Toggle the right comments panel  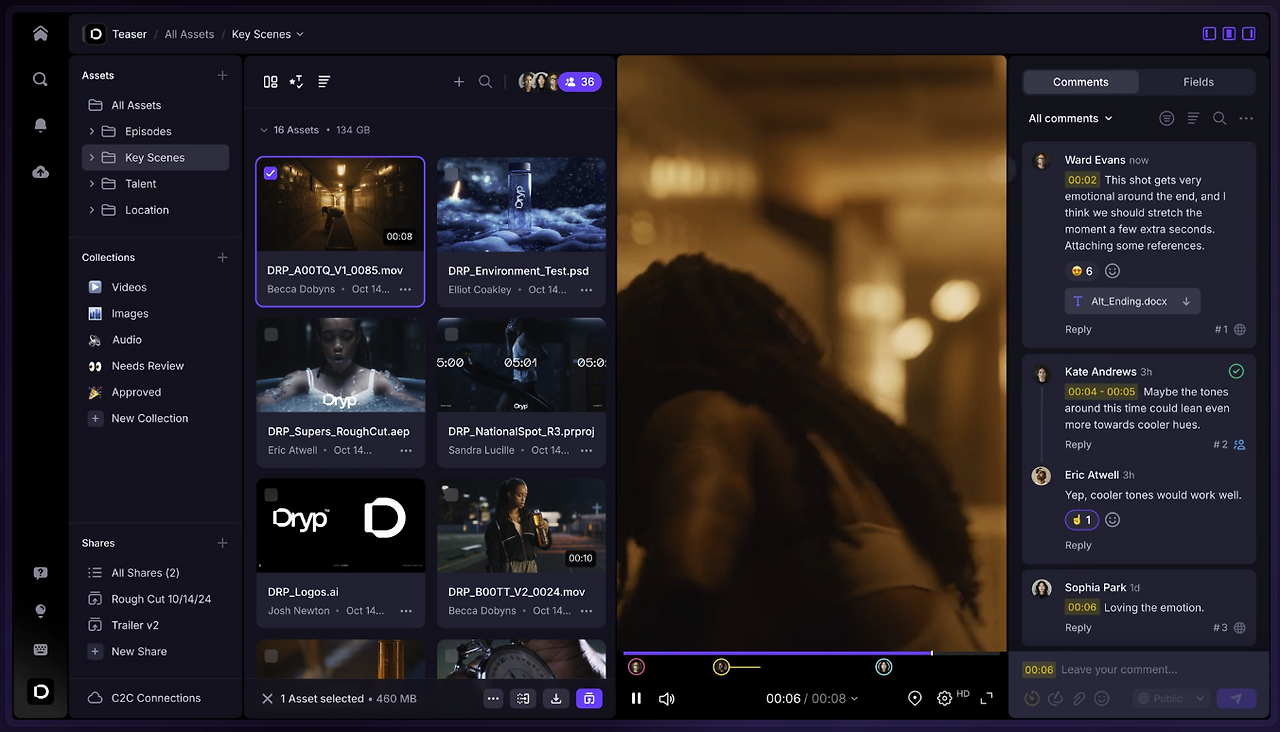[x=1249, y=34]
